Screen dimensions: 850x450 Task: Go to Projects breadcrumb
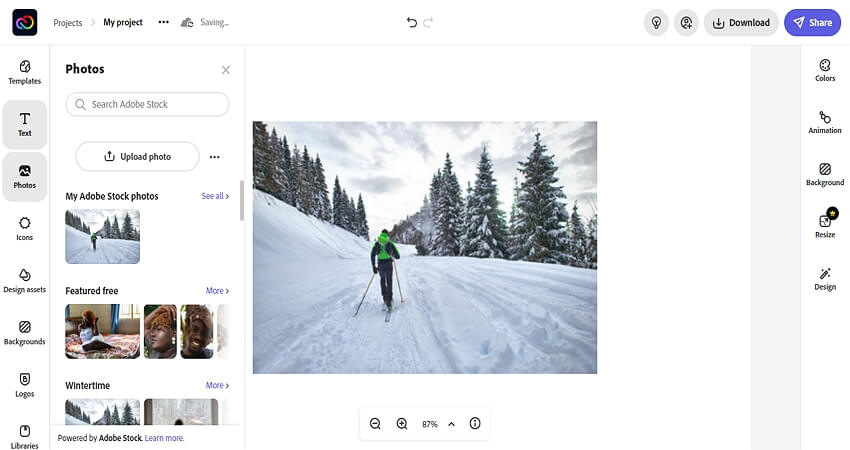tap(68, 22)
